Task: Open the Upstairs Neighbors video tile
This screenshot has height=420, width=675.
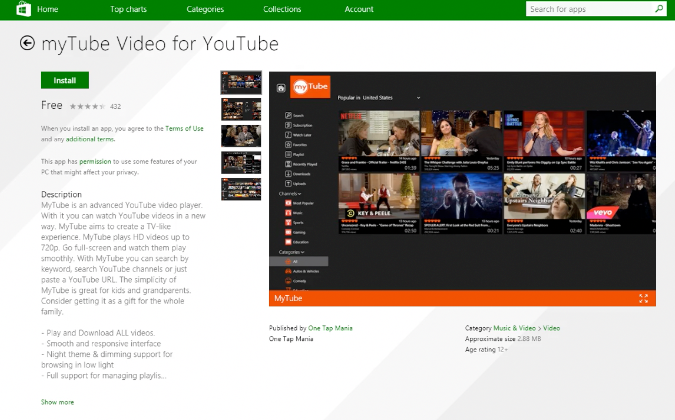Action: (544, 204)
